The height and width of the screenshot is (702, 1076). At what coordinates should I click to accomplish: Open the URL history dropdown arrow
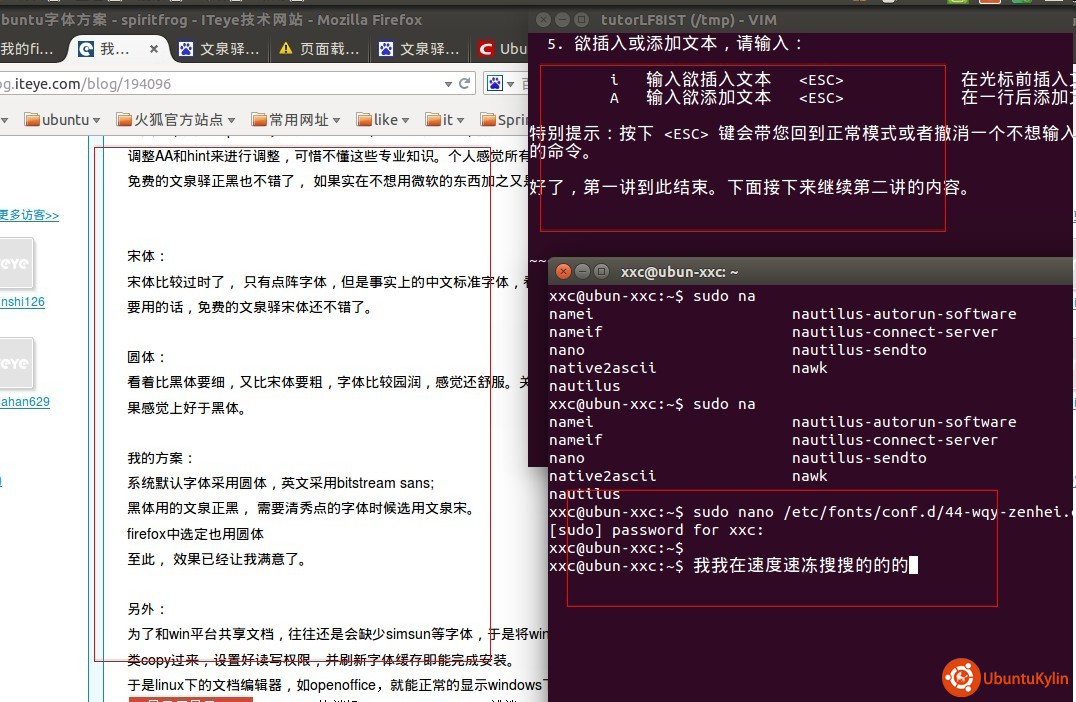pos(449,84)
